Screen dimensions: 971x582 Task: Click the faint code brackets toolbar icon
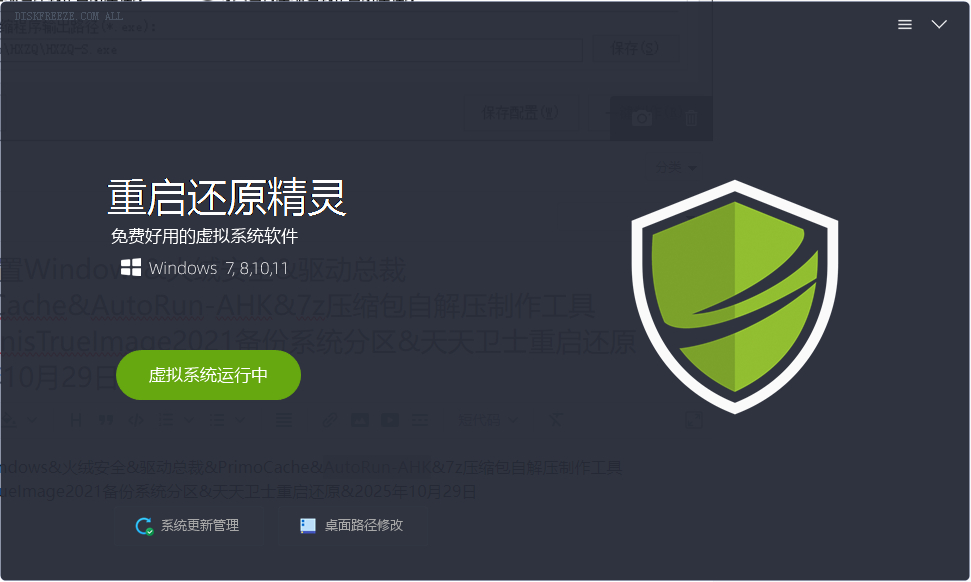click(x=136, y=420)
